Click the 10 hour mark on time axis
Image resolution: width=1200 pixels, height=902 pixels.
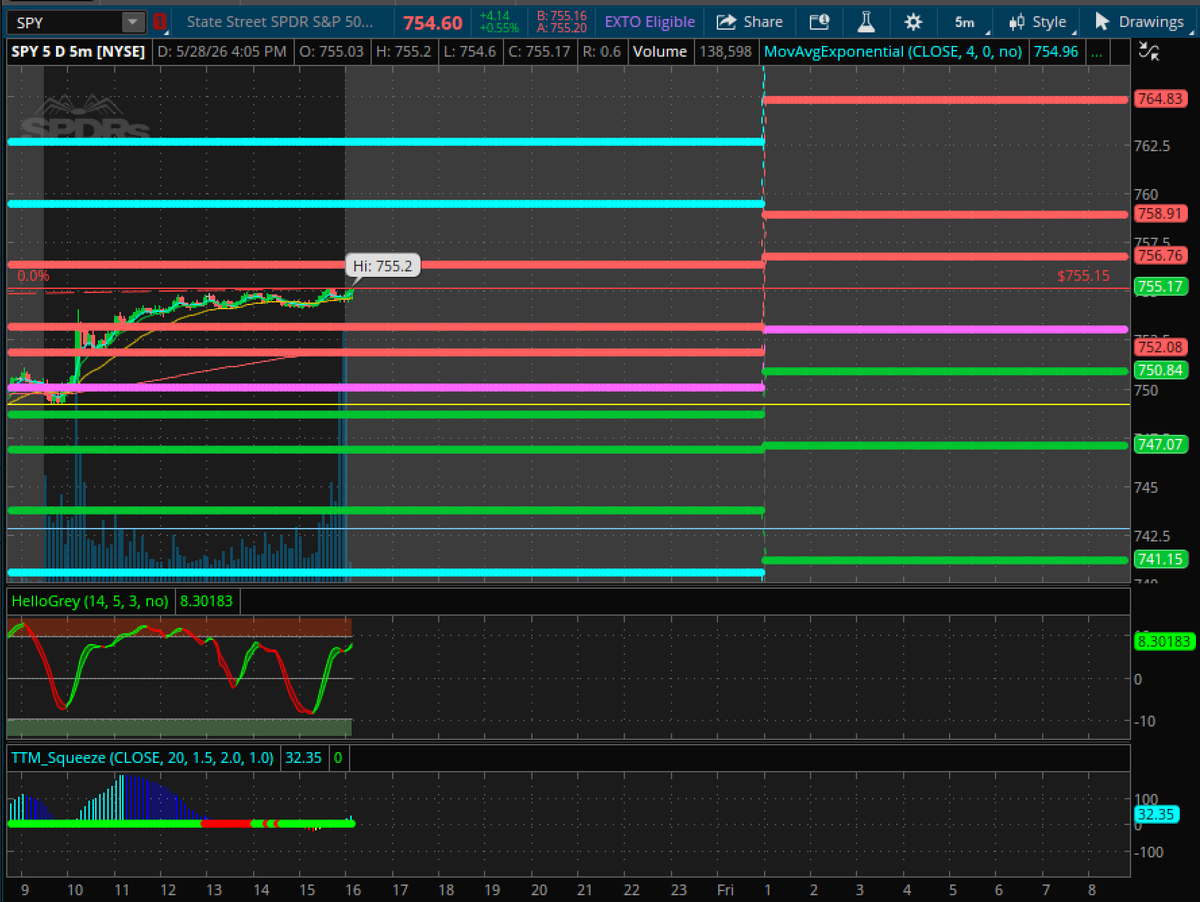pyautogui.click(x=73, y=889)
